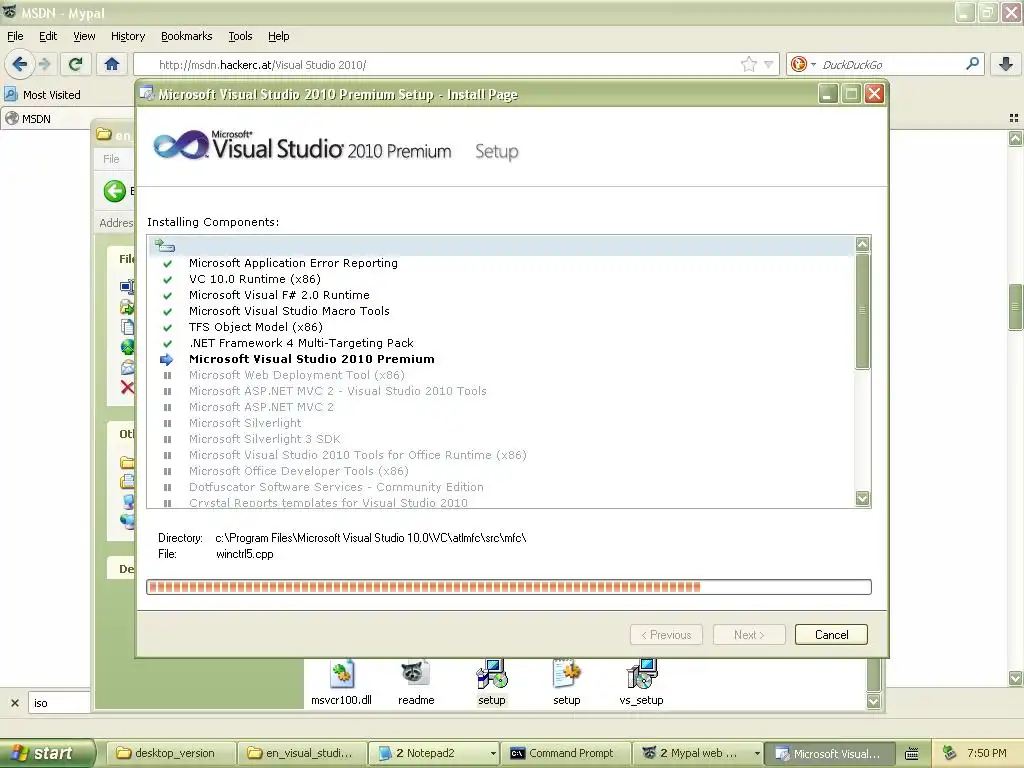This screenshot has height=768, width=1024.
Task: Select VC 10.0 Runtime (x86) entry
Action: click(x=255, y=279)
